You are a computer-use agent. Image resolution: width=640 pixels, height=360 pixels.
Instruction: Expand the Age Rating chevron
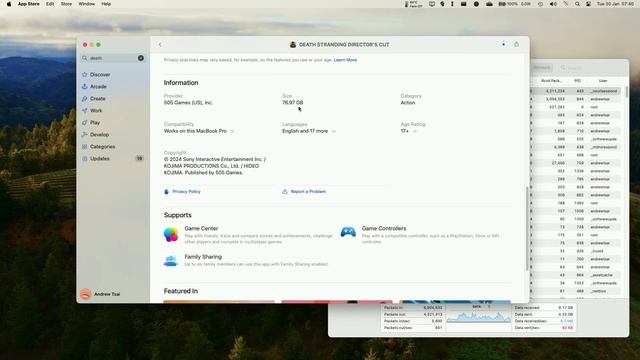[x=414, y=131]
